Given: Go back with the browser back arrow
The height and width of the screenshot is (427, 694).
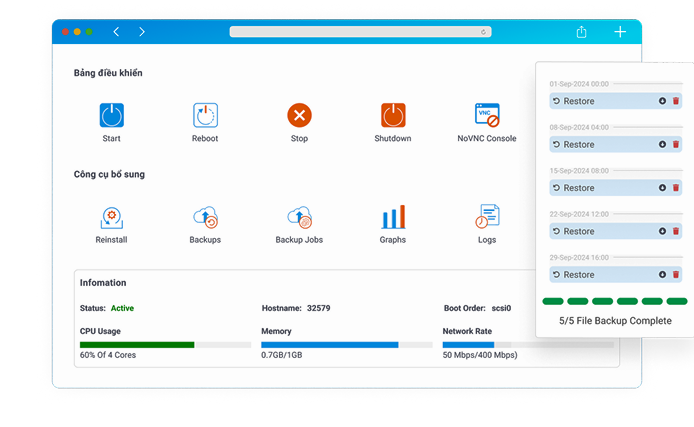Looking at the screenshot, I should coord(116,32).
